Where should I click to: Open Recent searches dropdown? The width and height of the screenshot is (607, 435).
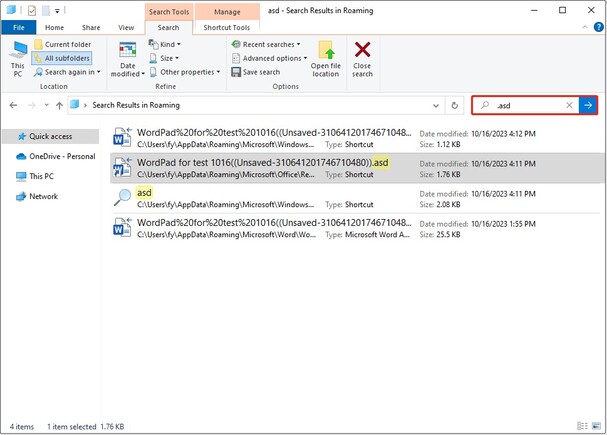(x=266, y=44)
